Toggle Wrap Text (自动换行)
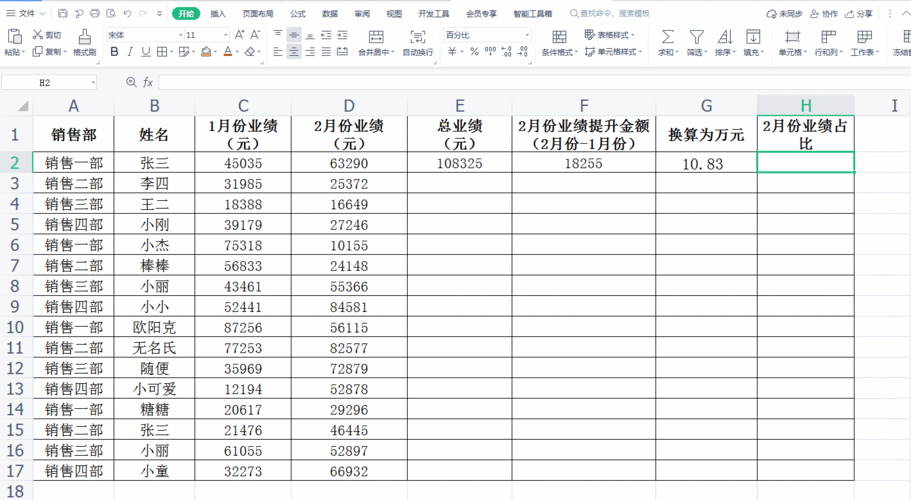Screen dimensions: 911x500 click(418, 42)
